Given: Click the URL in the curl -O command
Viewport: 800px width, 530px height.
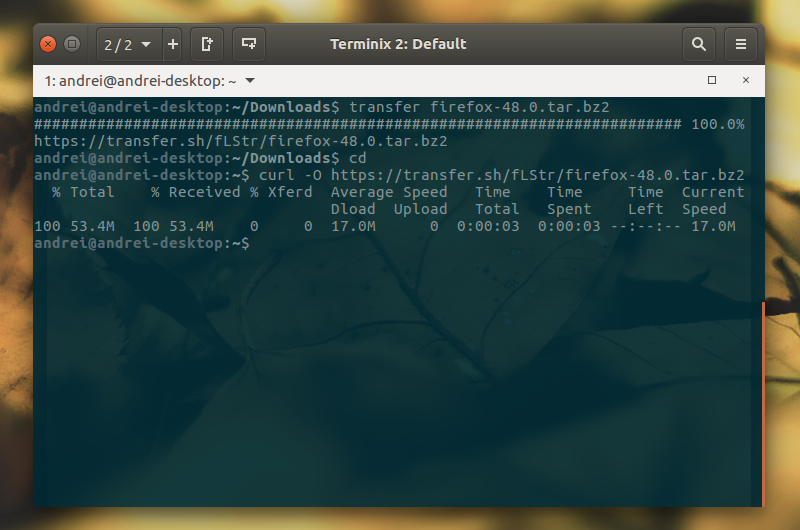Looking at the screenshot, I should (x=537, y=175).
